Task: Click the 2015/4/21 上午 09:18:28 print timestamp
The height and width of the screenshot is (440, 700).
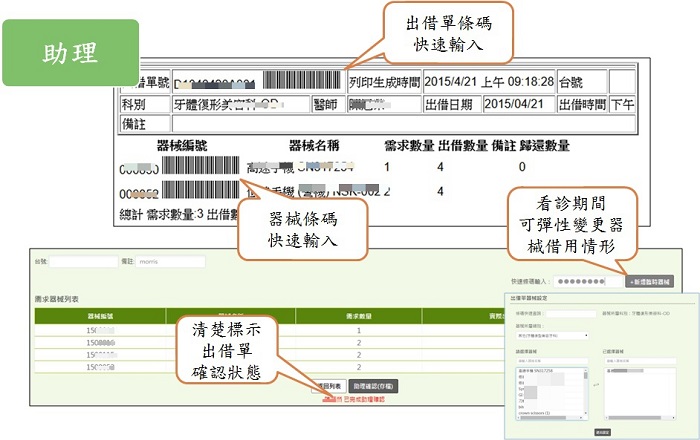Action: pos(489,82)
